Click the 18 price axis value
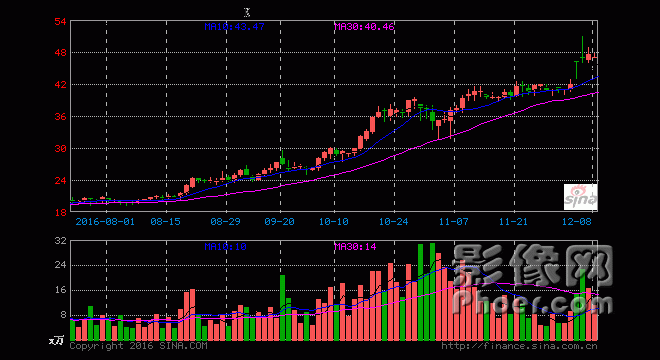Image resolution: width=660 pixels, height=360 pixels. pos(60,213)
